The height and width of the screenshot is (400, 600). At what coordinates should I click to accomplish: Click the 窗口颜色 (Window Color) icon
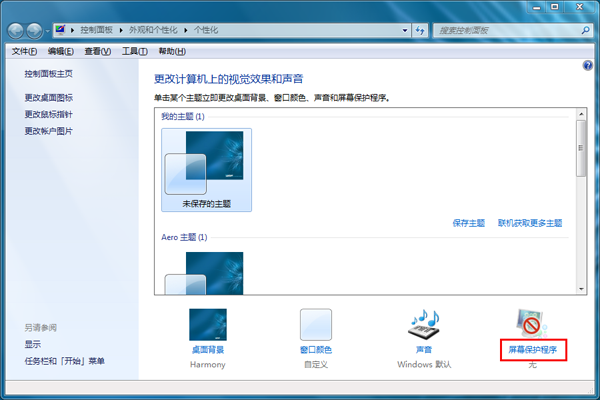tap(316, 325)
